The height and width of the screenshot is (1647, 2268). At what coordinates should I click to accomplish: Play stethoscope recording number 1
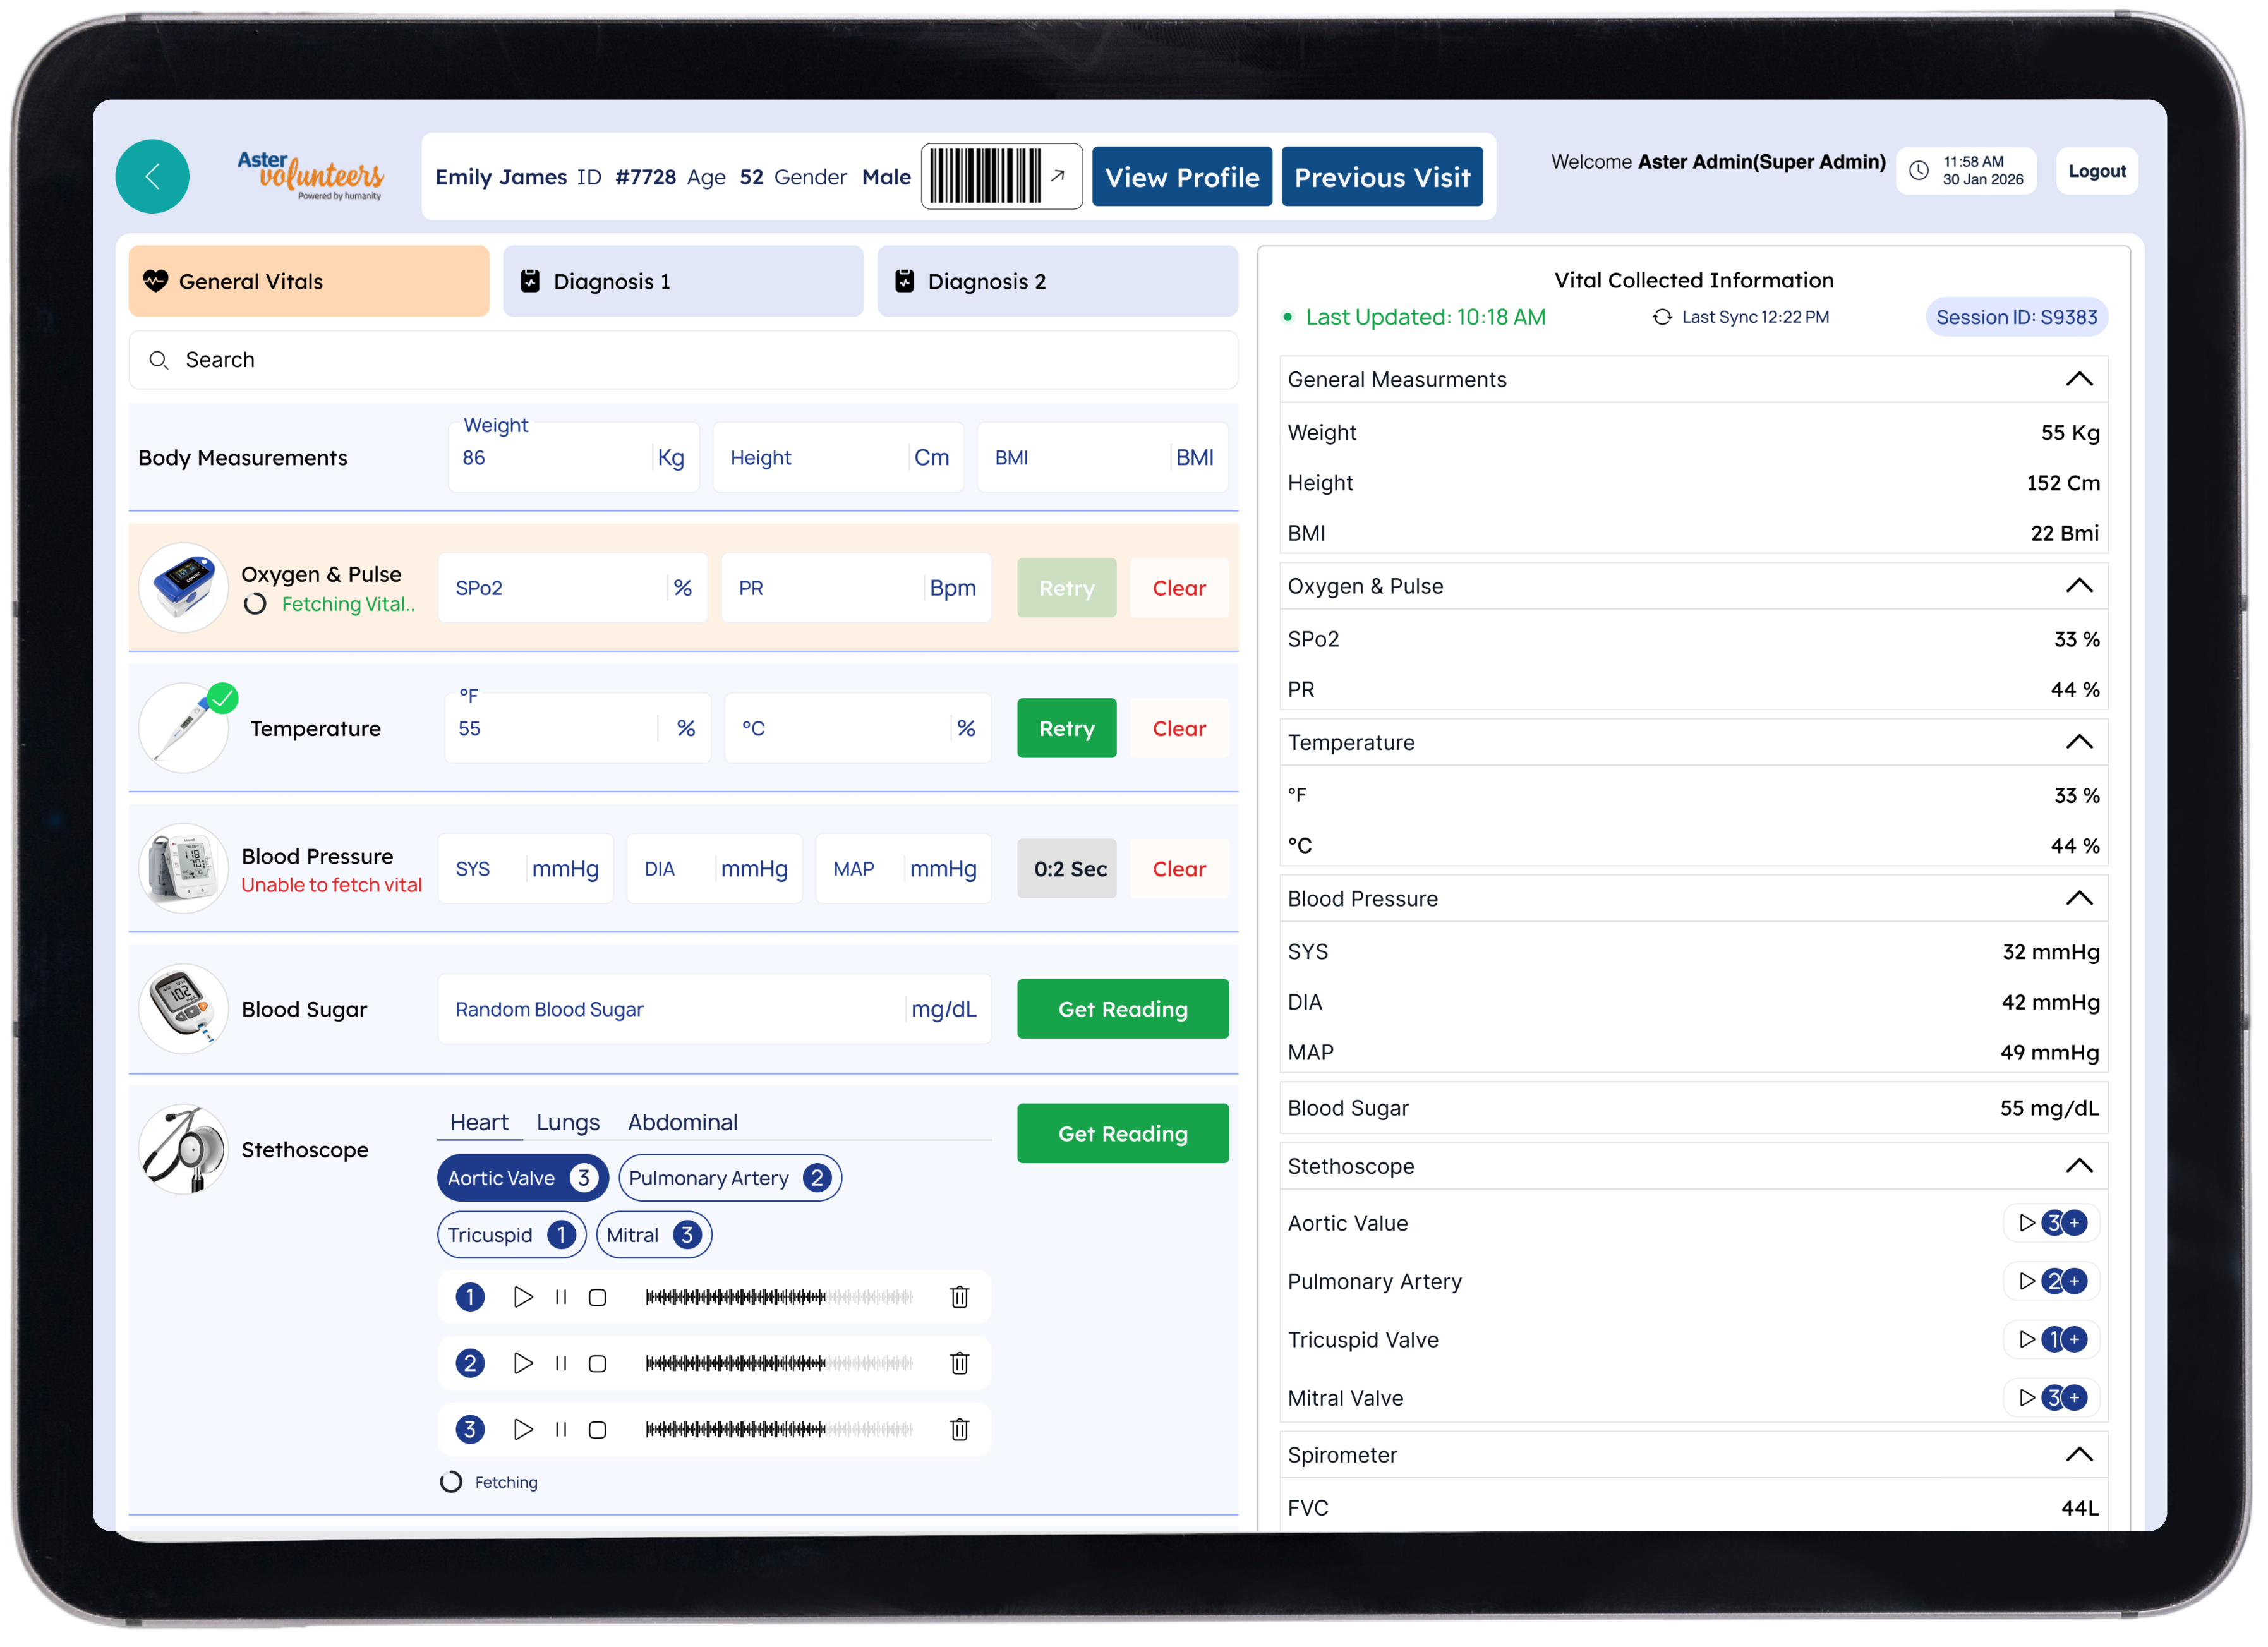522,1297
